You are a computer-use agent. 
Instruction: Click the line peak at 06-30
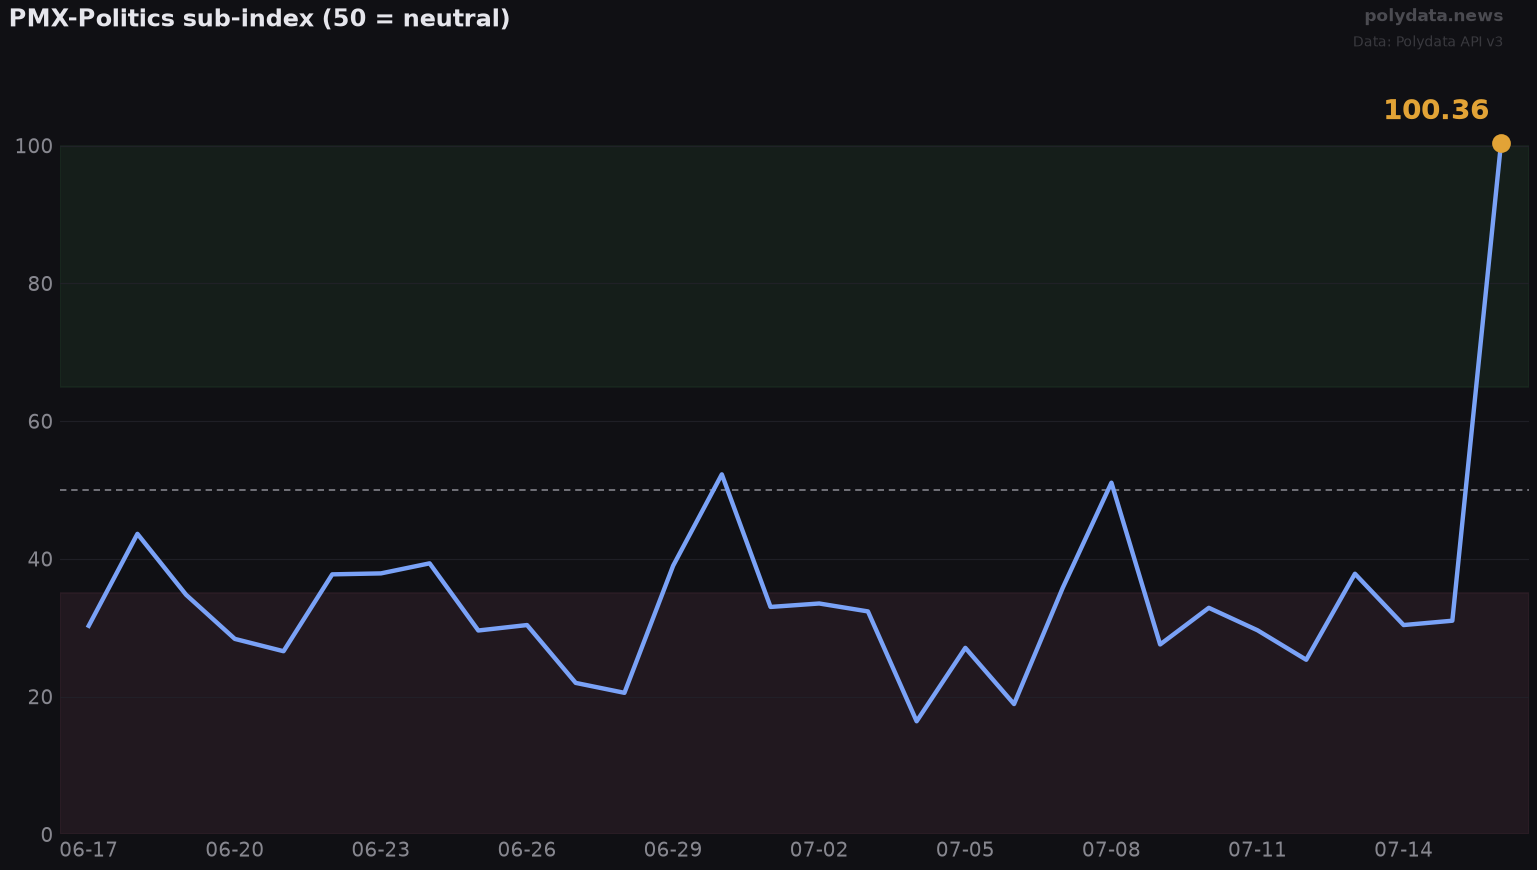click(722, 475)
